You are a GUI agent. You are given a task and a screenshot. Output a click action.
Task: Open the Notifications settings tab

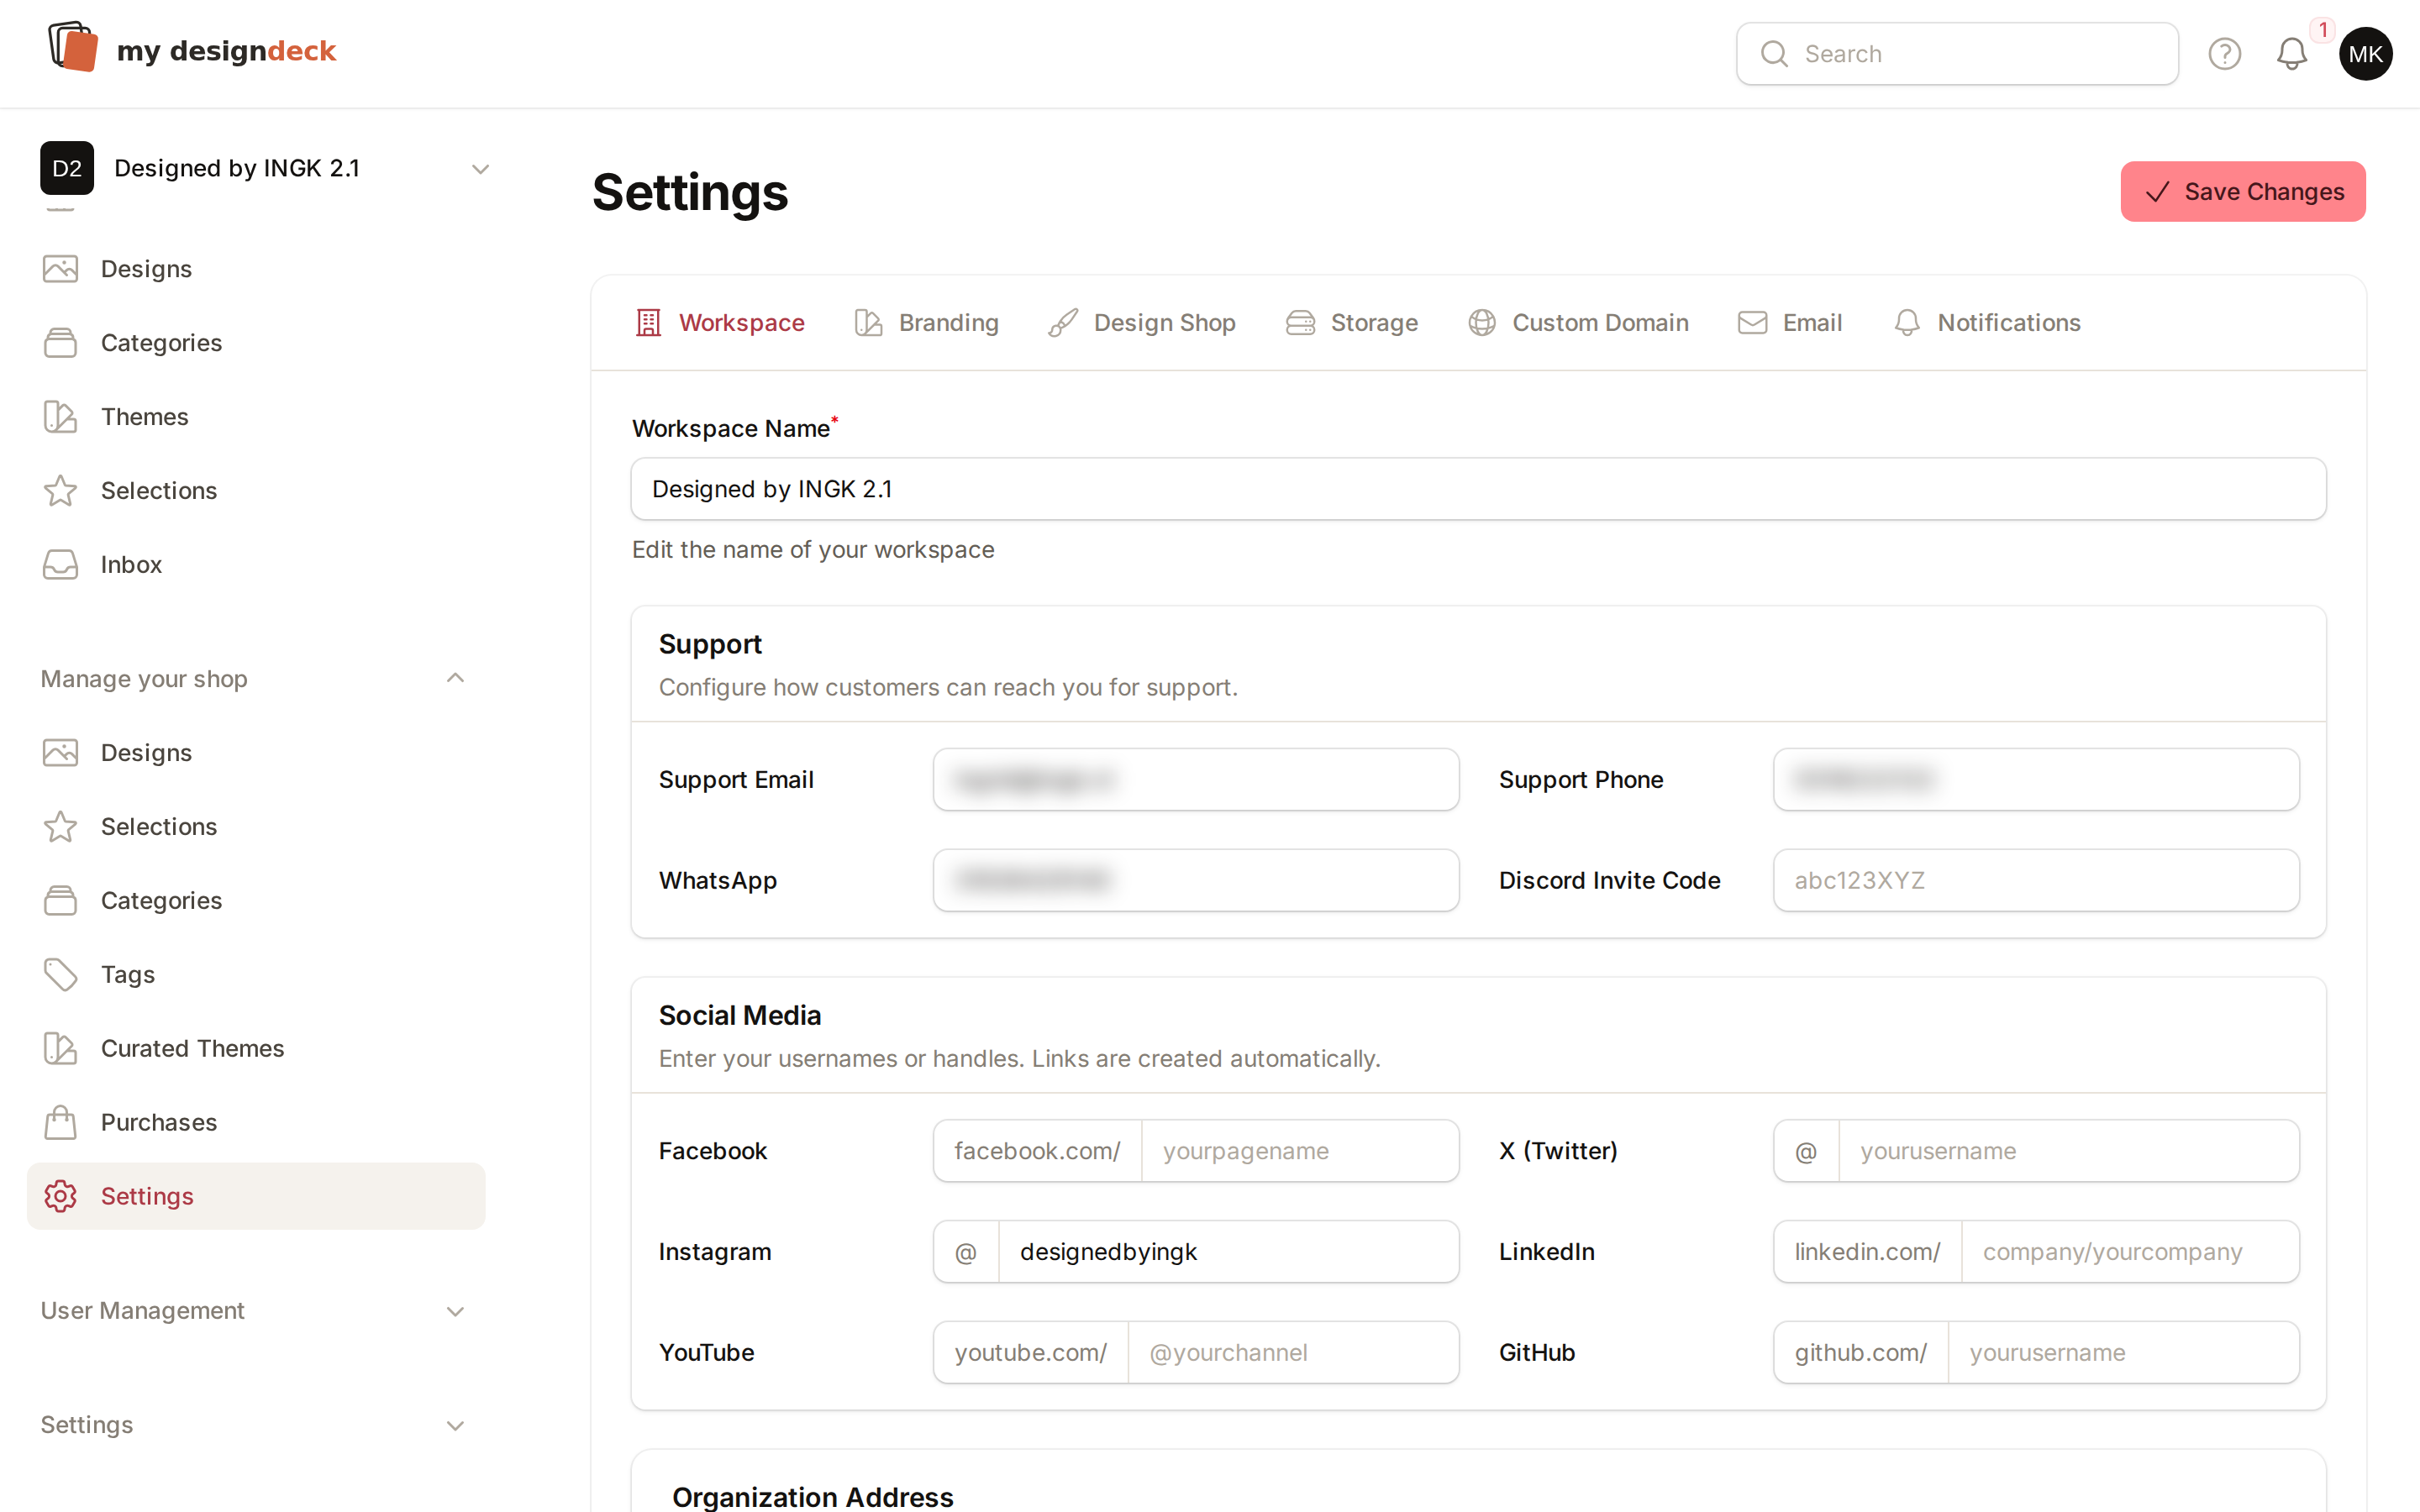1987,323
